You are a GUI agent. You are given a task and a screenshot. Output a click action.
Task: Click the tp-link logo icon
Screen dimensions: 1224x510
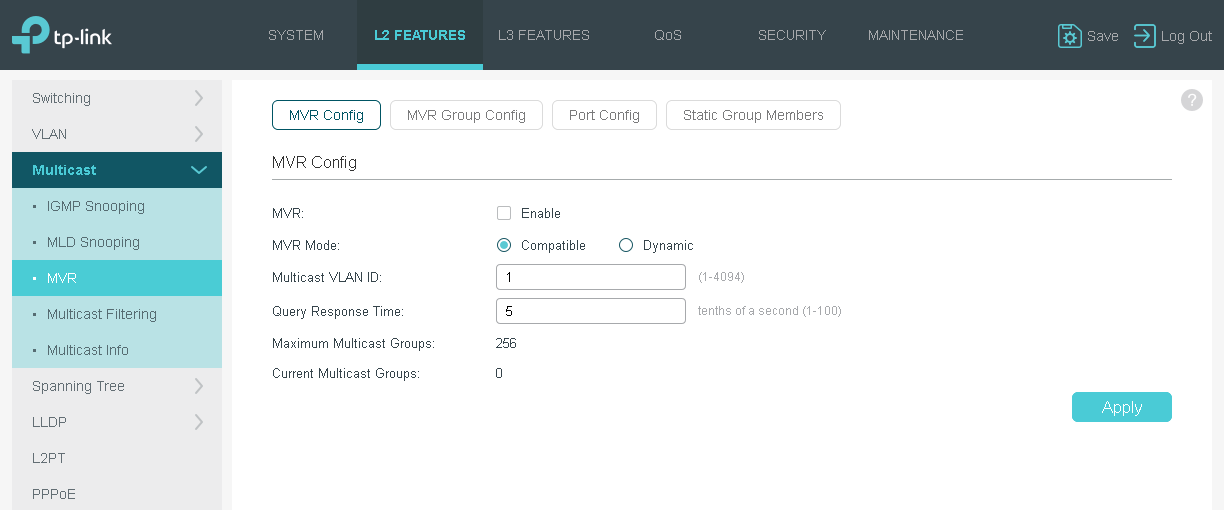click(x=30, y=35)
